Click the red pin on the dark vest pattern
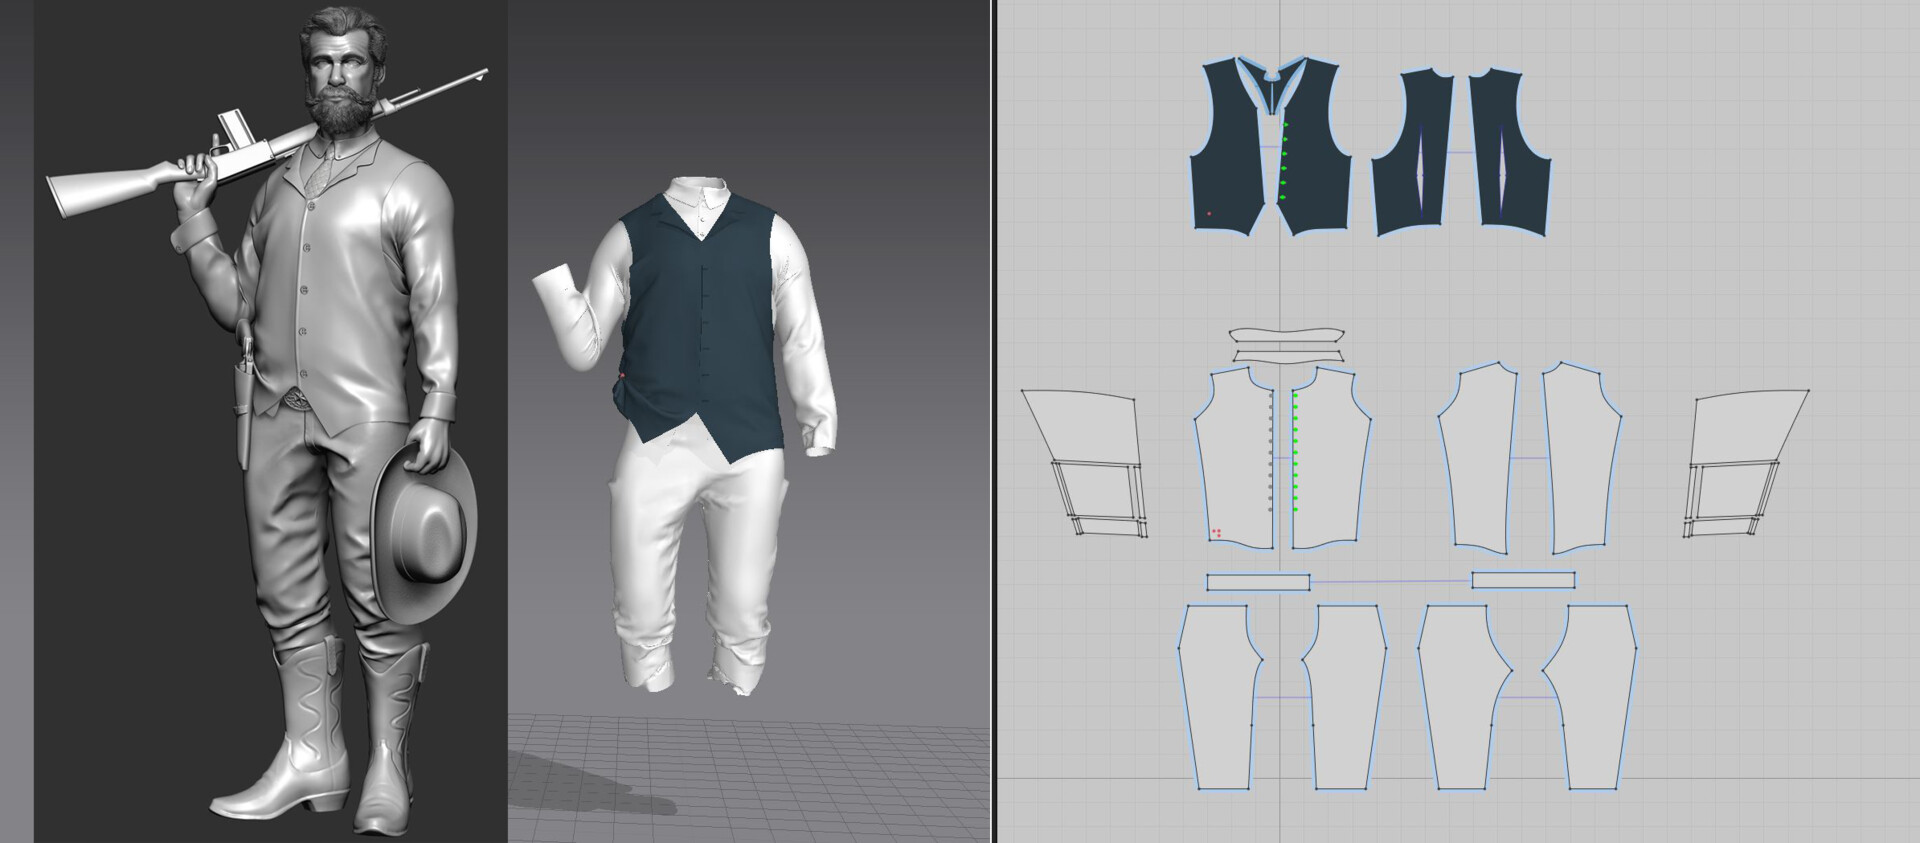Image resolution: width=1920 pixels, height=843 pixels. pyautogui.click(x=1209, y=213)
